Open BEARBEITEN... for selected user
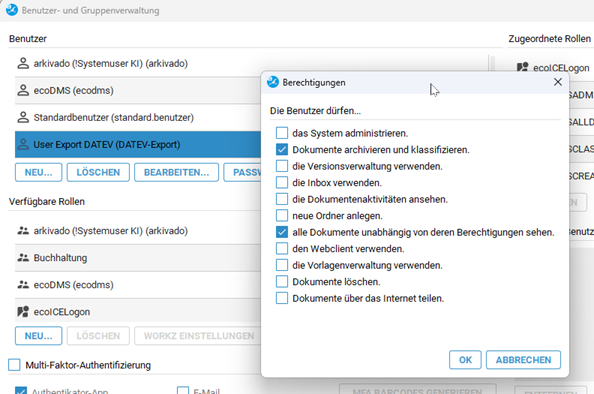Screen dimensions: 594x394 [176, 172]
